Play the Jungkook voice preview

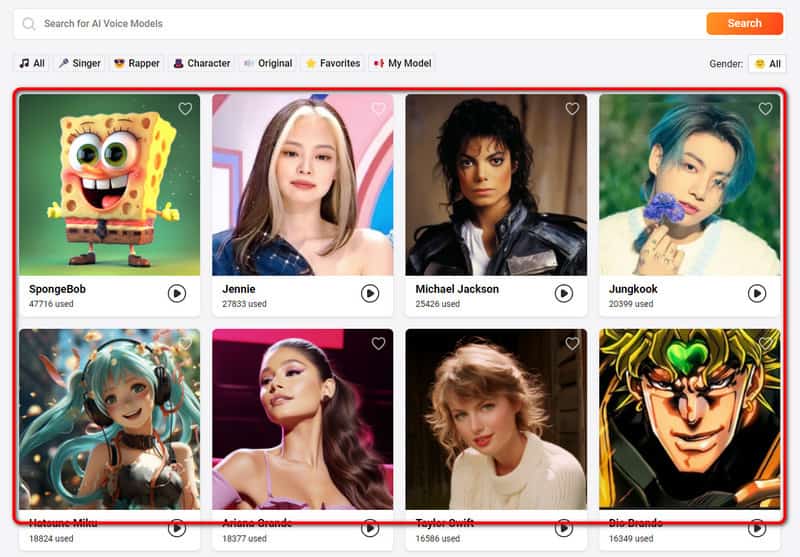pyautogui.click(x=757, y=293)
